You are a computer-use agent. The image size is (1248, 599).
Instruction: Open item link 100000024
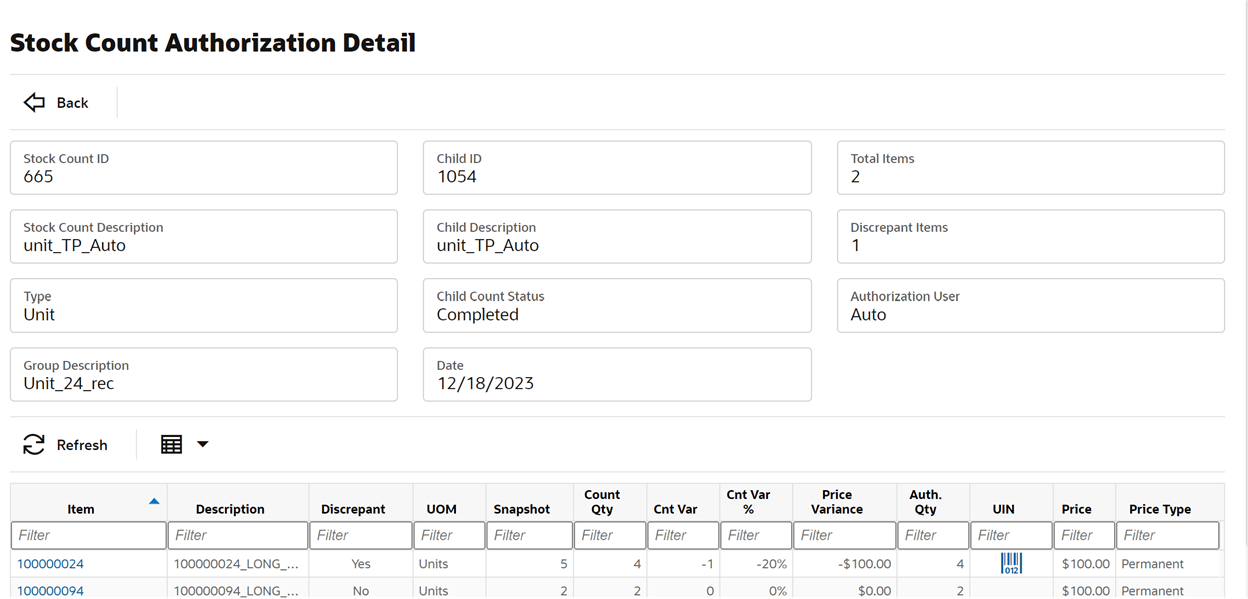pyautogui.click(x=50, y=563)
